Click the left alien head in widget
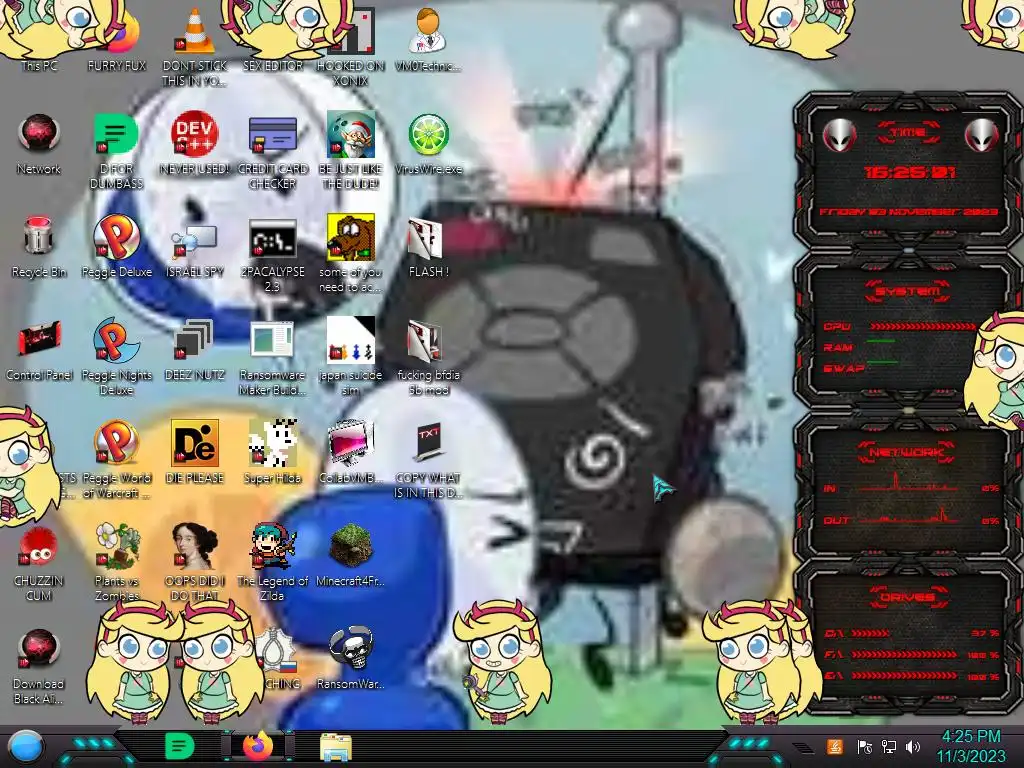The height and width of the screenshot is (768, 1024). (840, 136)
